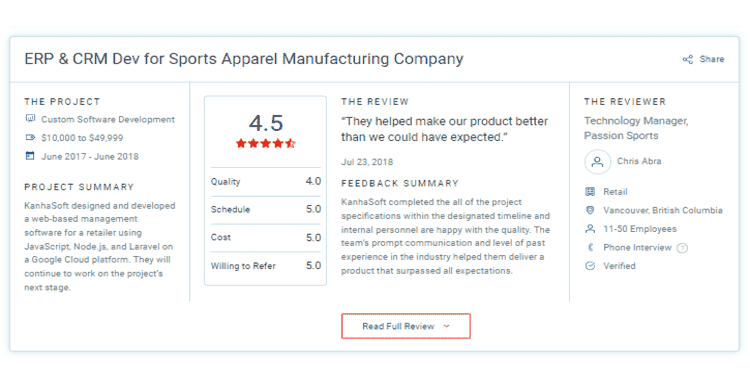Select the Willing to Refer rating row

tap(266, 265)
